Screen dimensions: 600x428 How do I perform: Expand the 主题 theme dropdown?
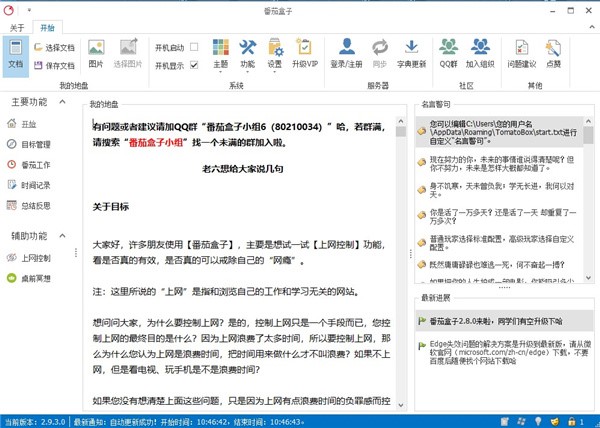click(222, 55)
